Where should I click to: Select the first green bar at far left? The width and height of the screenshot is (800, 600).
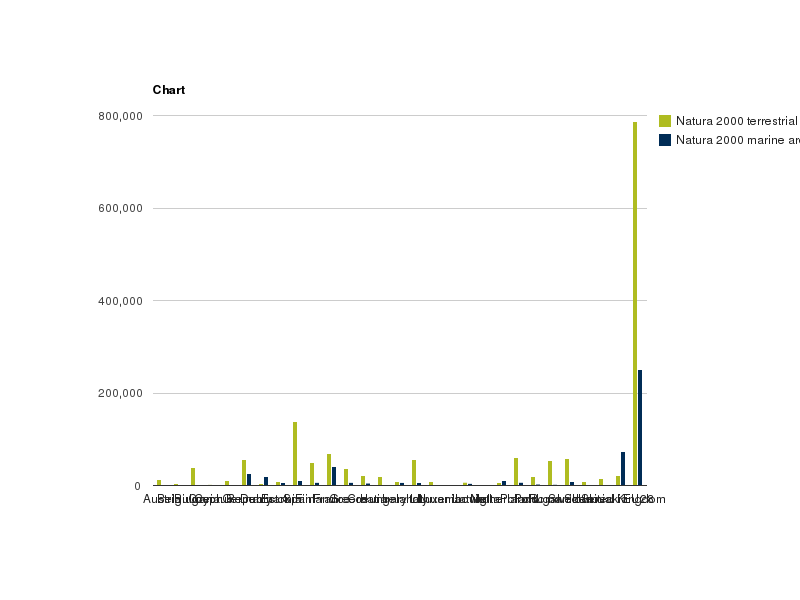tap(159, 483)
